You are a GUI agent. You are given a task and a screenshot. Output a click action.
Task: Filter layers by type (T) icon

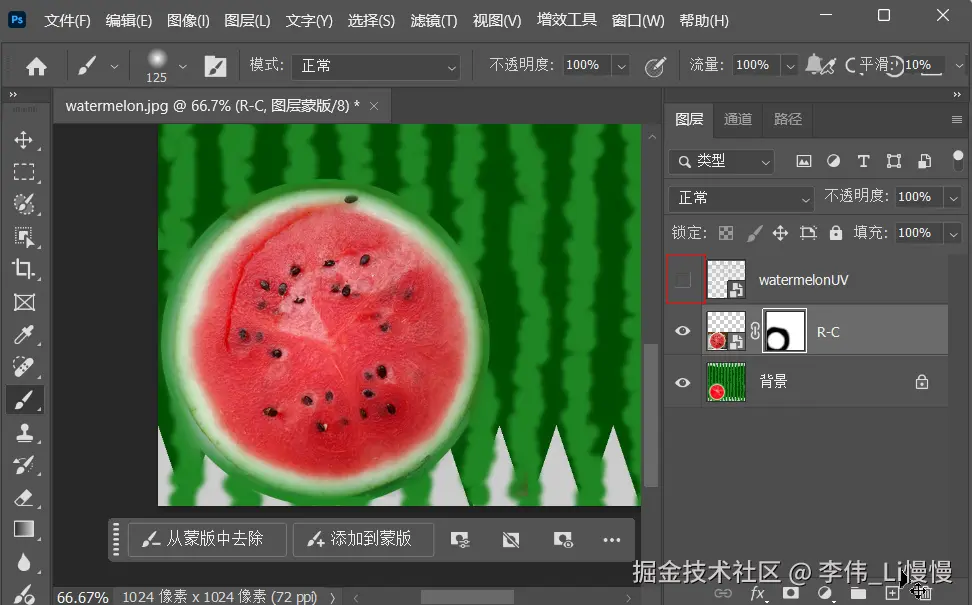(863, 161)
